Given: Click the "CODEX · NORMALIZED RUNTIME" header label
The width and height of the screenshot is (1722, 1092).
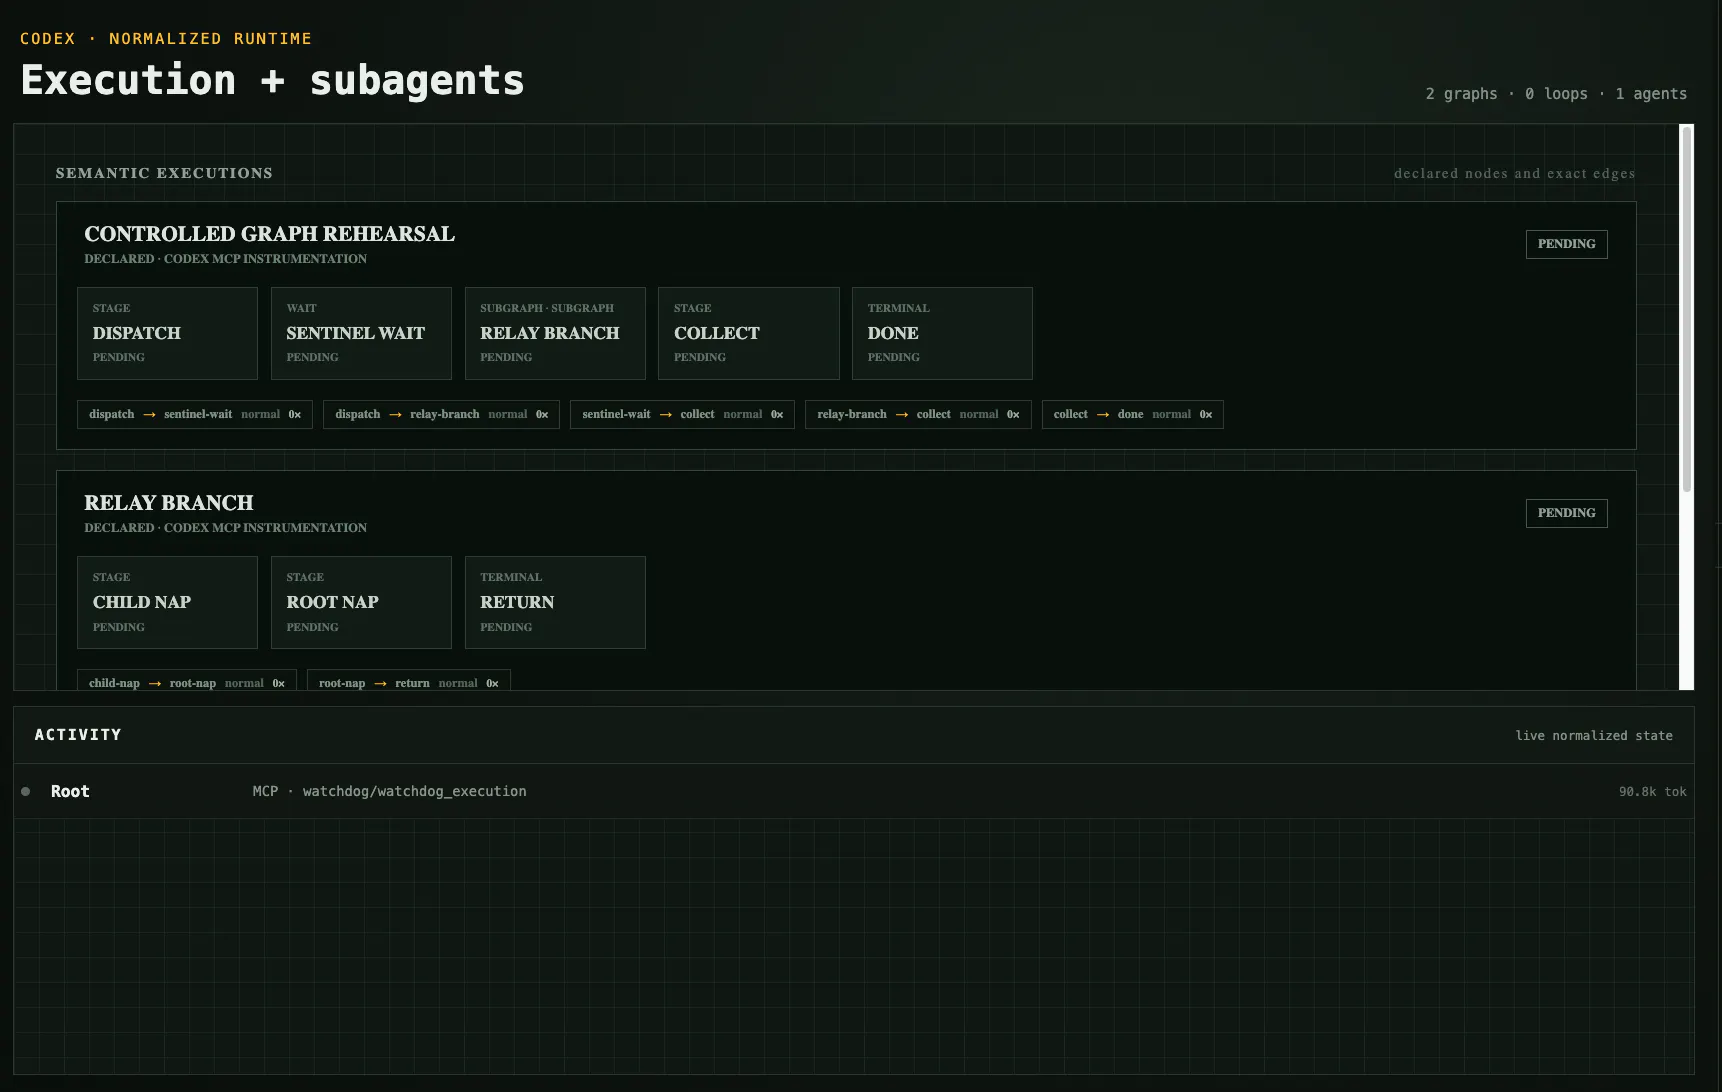Looking at the screenshot, I should pyautogui.click(x=166, y=38).
